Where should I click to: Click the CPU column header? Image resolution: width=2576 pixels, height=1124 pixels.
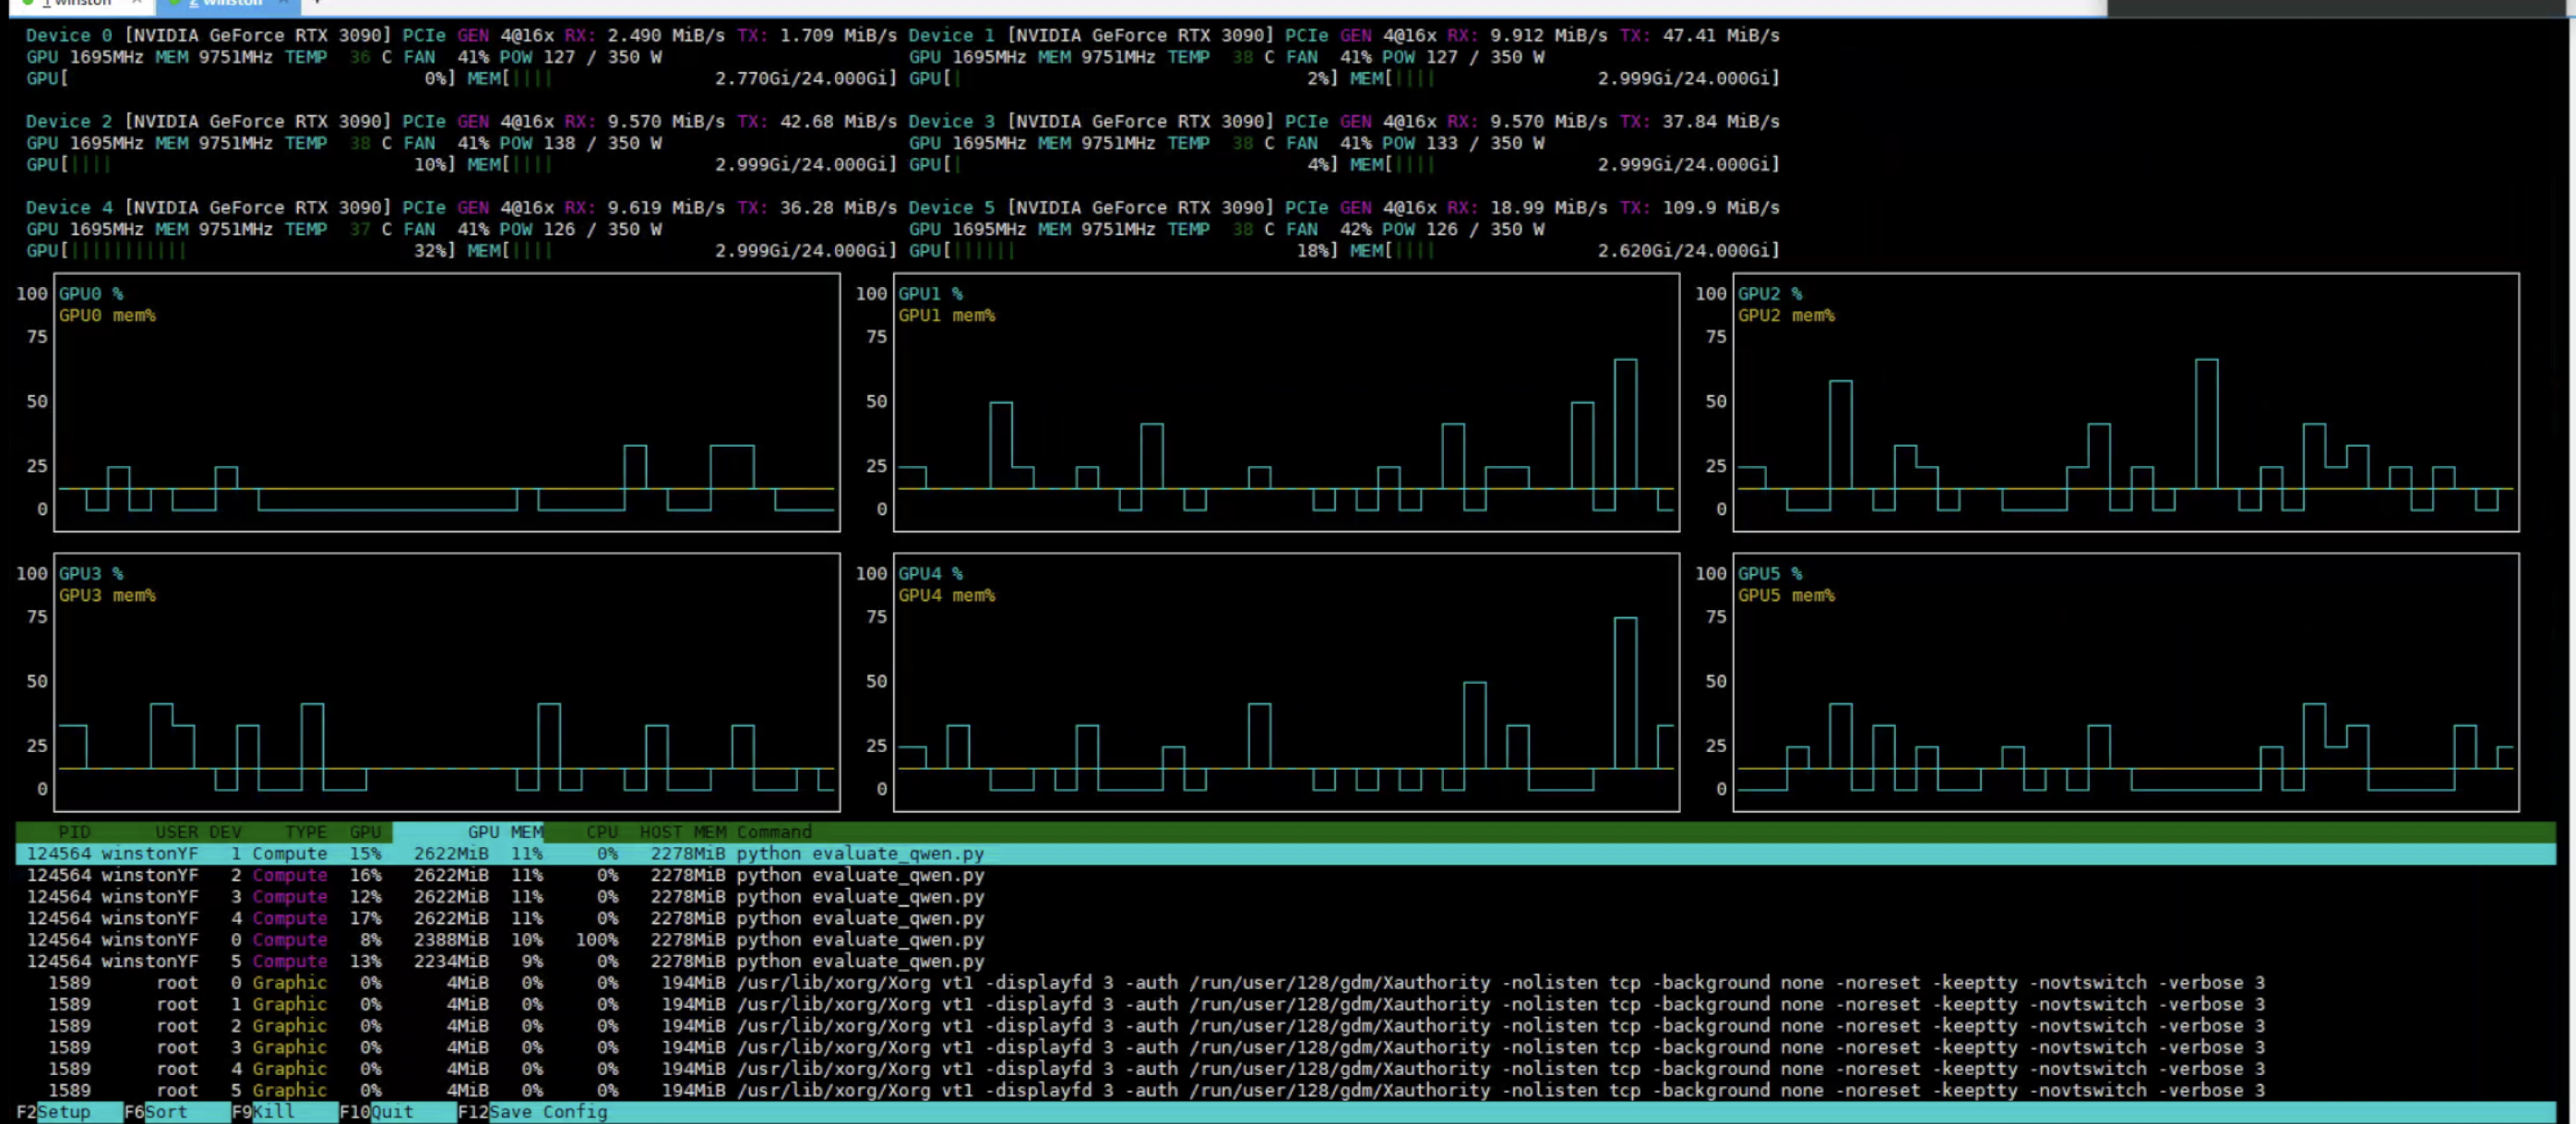602,832
